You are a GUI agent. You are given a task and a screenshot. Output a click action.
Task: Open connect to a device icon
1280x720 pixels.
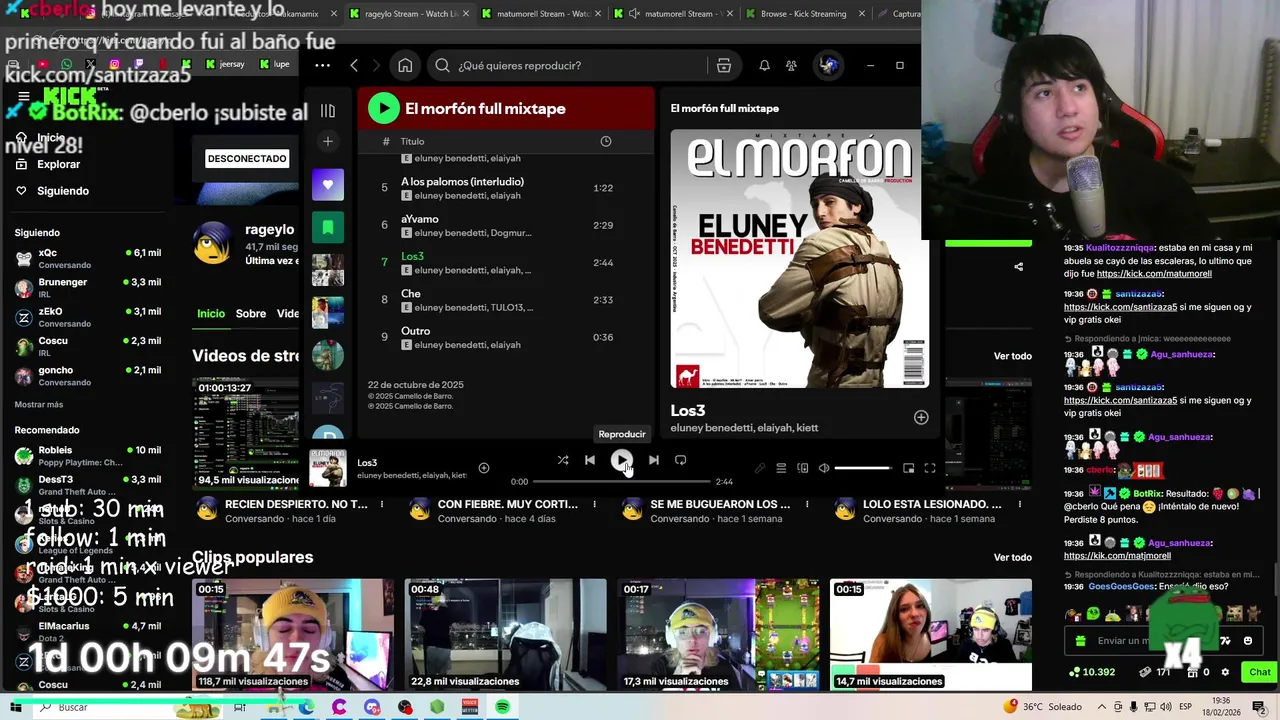pos(802,468)
